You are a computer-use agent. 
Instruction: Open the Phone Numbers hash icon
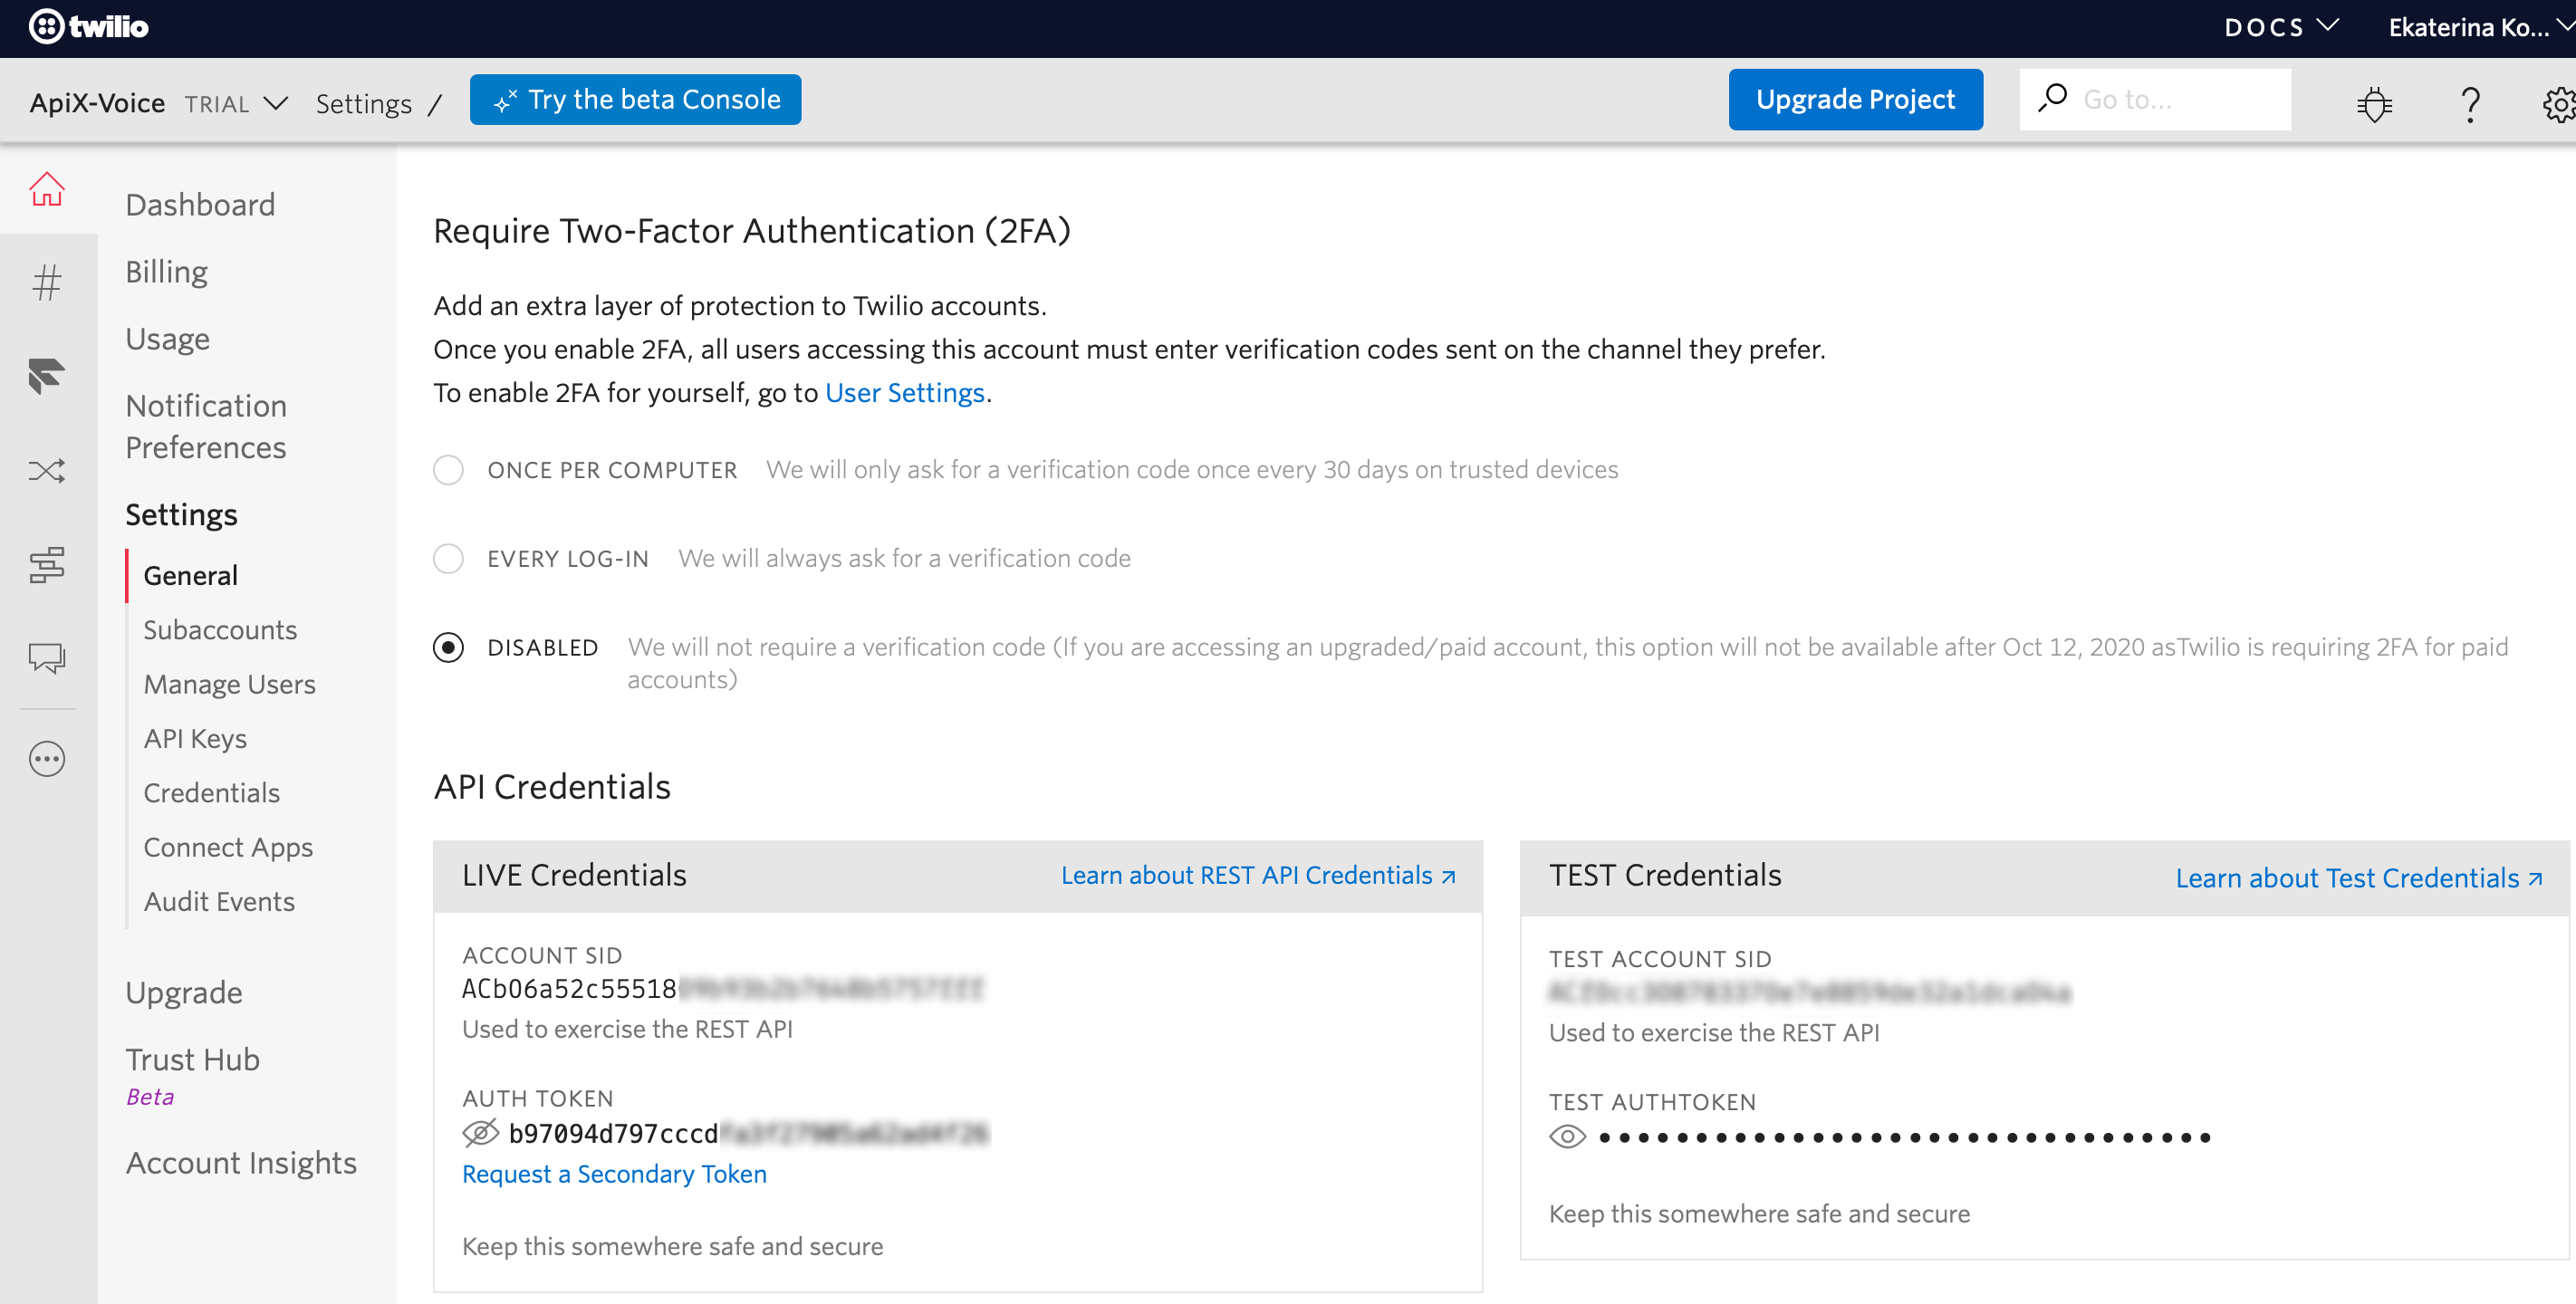point(47,283)
